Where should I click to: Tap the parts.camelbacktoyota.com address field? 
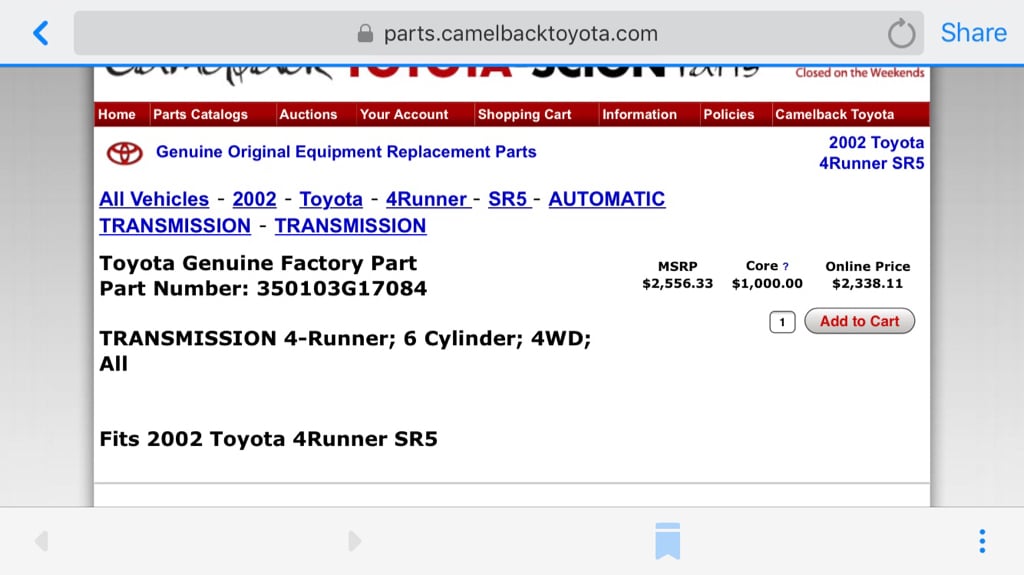[498, 33]
